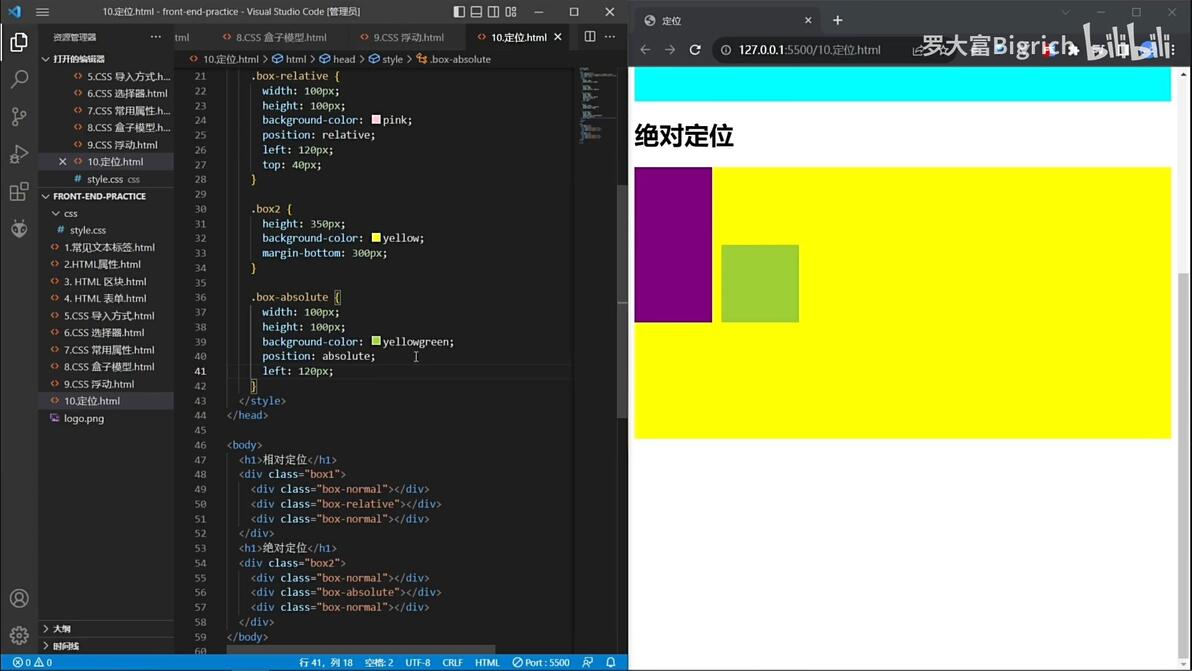Open notifications bell in status bar
Image resolution: width=1192 pixels, height=671 pixels.
[x=610, y=663]
